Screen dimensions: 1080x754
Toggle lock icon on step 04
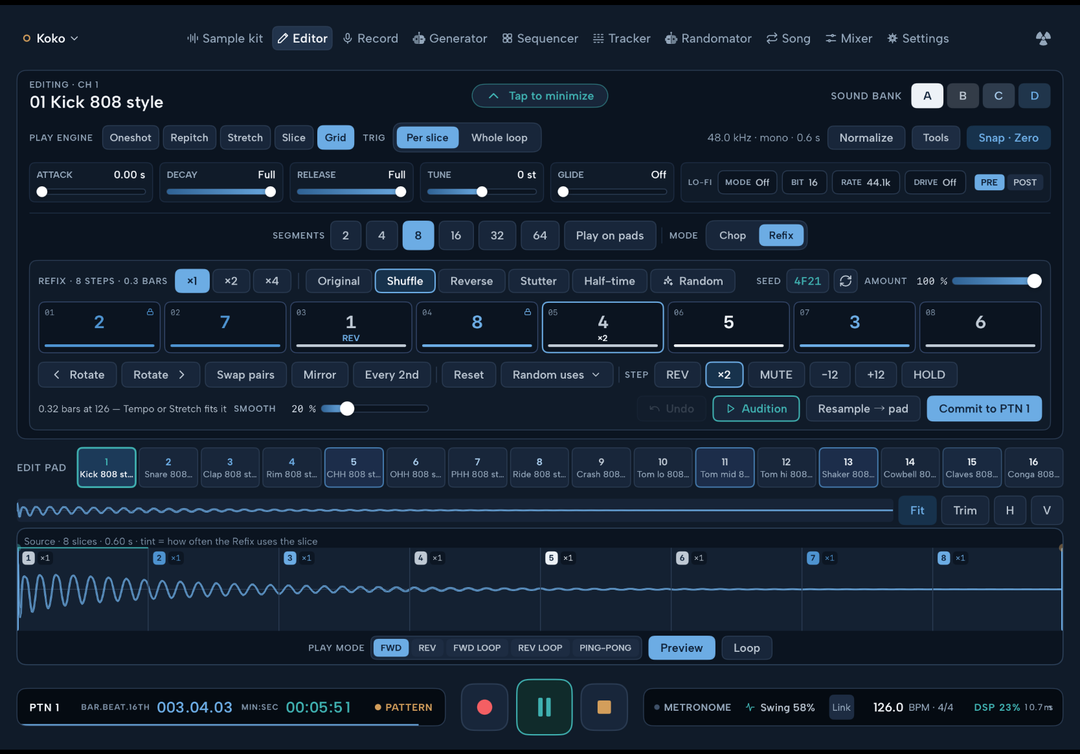coord(528,312)
